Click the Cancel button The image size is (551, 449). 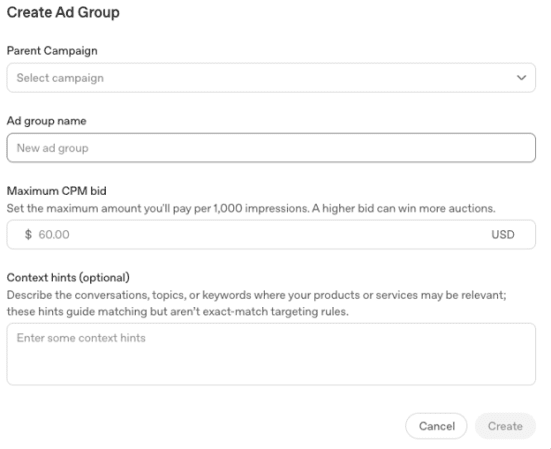coord(436,426)
